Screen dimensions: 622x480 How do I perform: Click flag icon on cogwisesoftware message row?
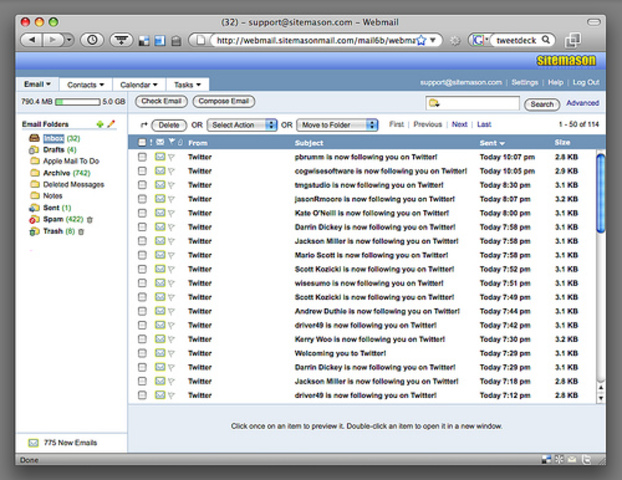pos(171,171)
